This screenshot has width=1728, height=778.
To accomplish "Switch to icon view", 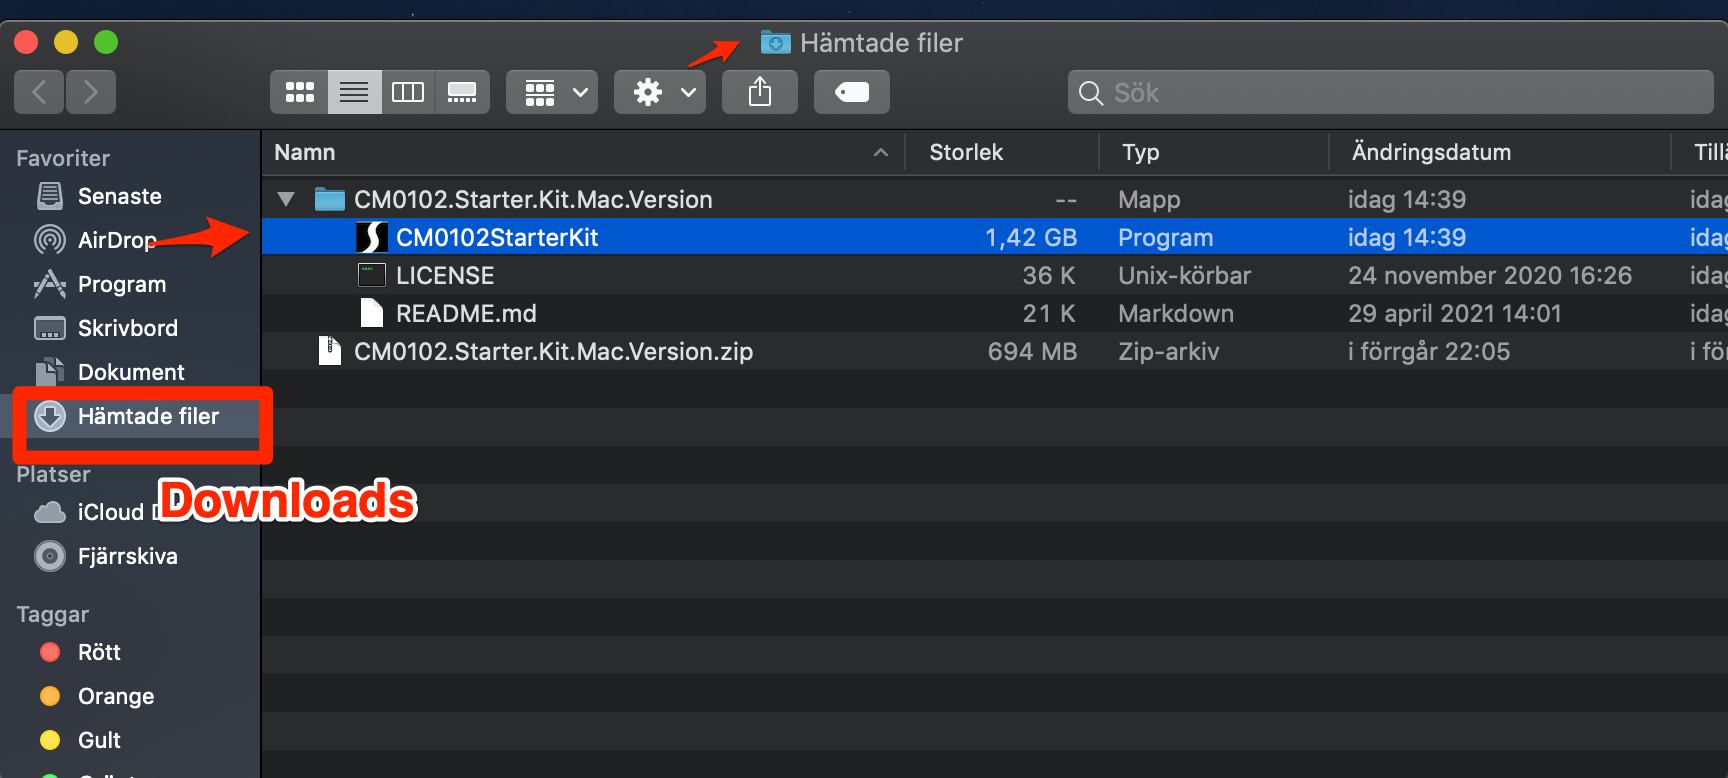I will (300, 92).
